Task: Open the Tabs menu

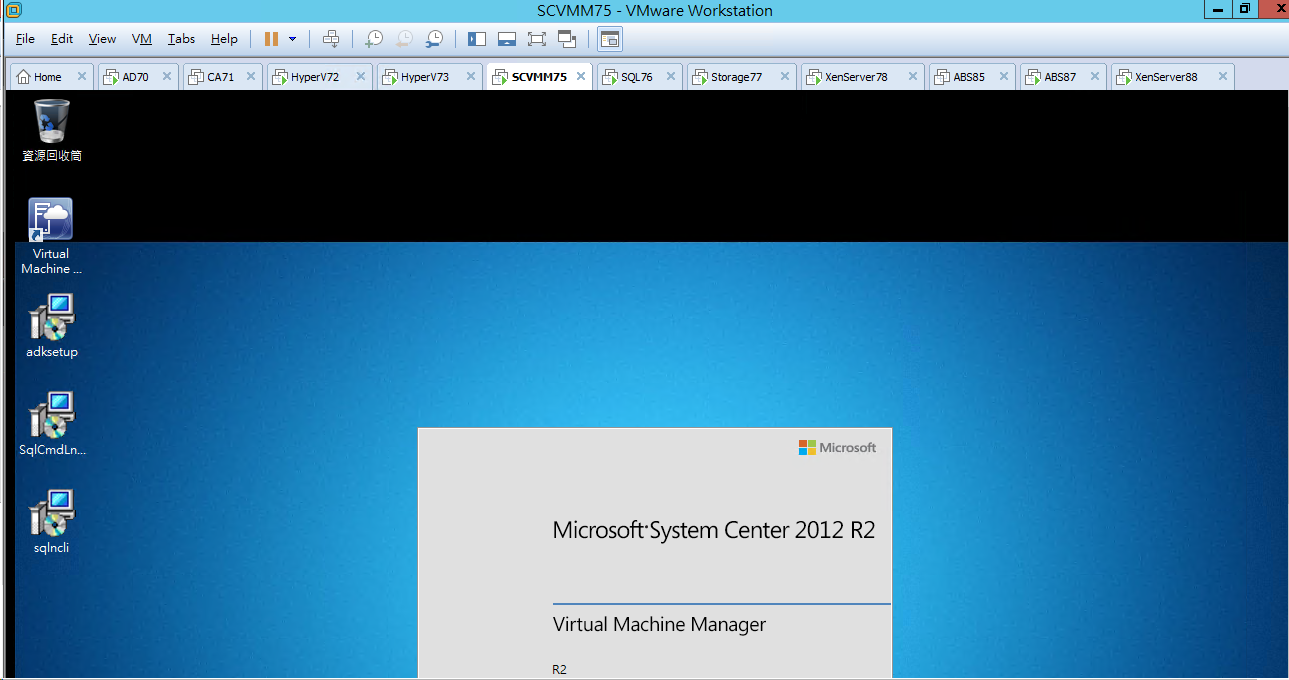Action: [x=181, y=39]
